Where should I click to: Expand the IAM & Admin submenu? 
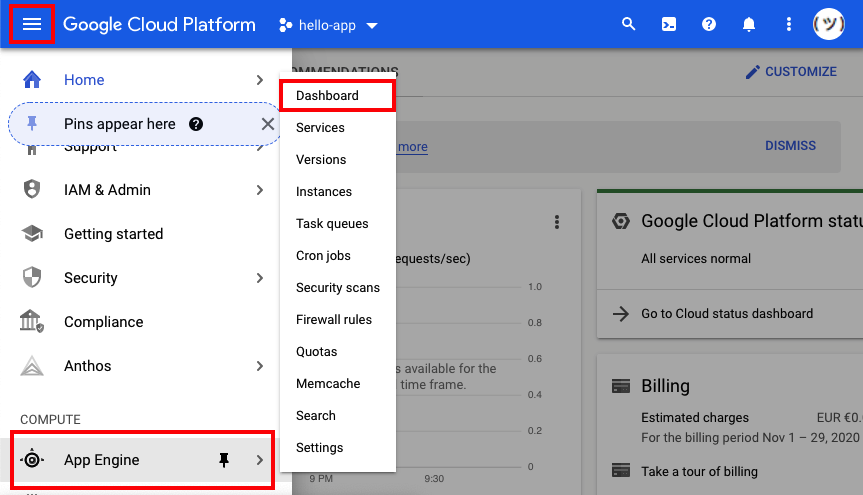(x=260, y=190)
